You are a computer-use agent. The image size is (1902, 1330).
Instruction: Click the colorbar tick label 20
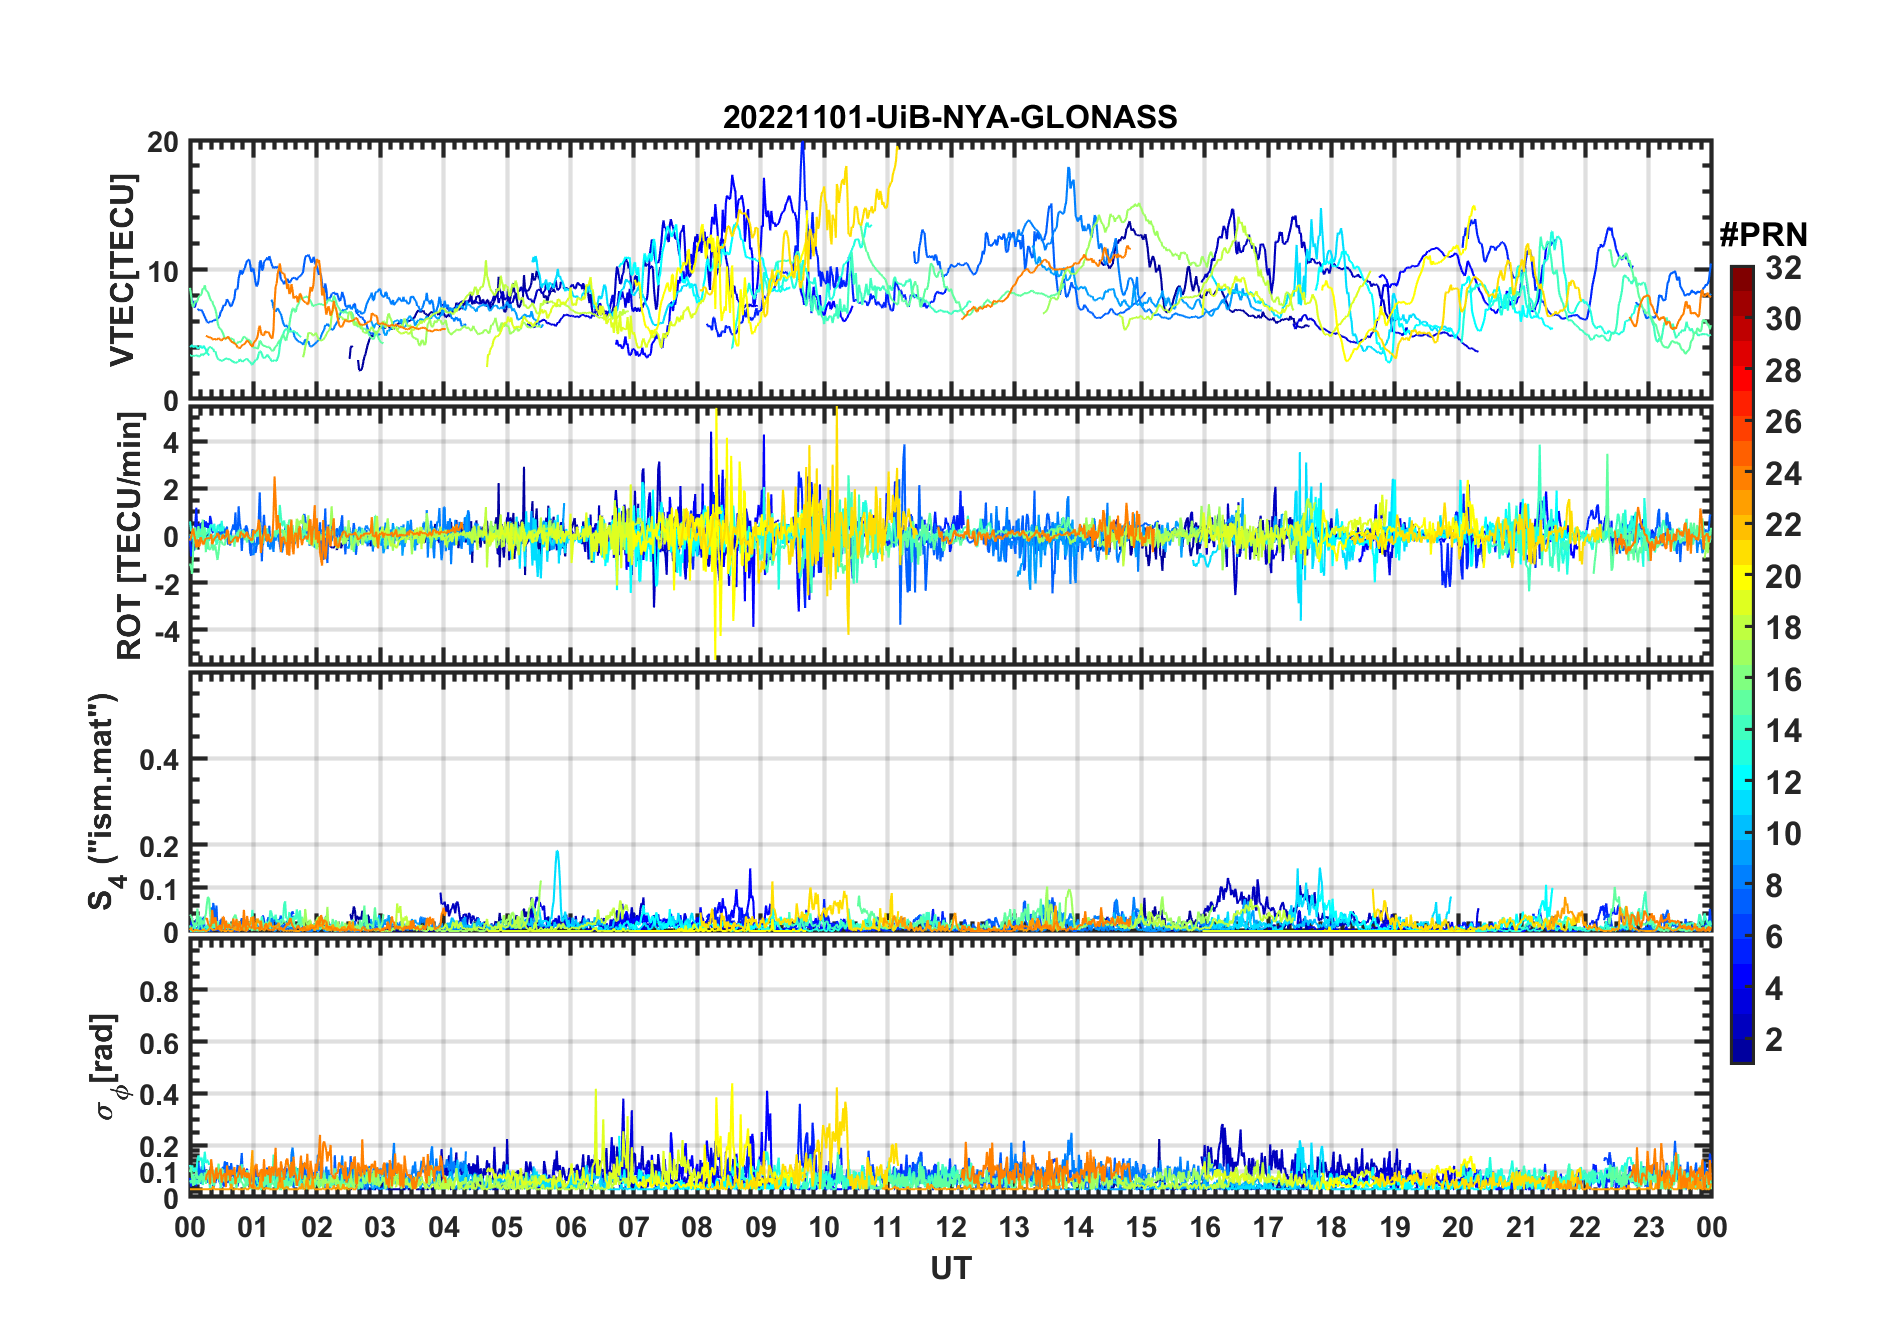click(1783, 577)
